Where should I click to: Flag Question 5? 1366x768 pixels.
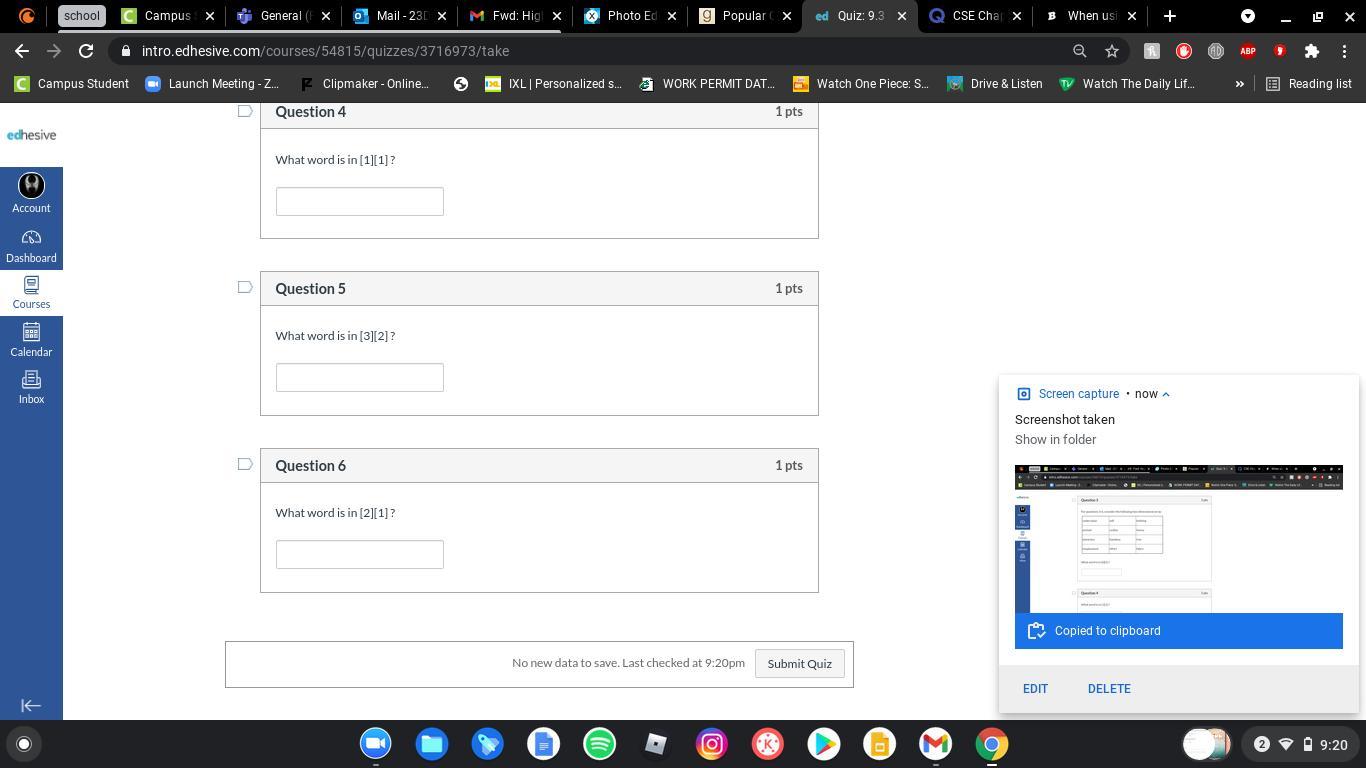click(245, 288)
